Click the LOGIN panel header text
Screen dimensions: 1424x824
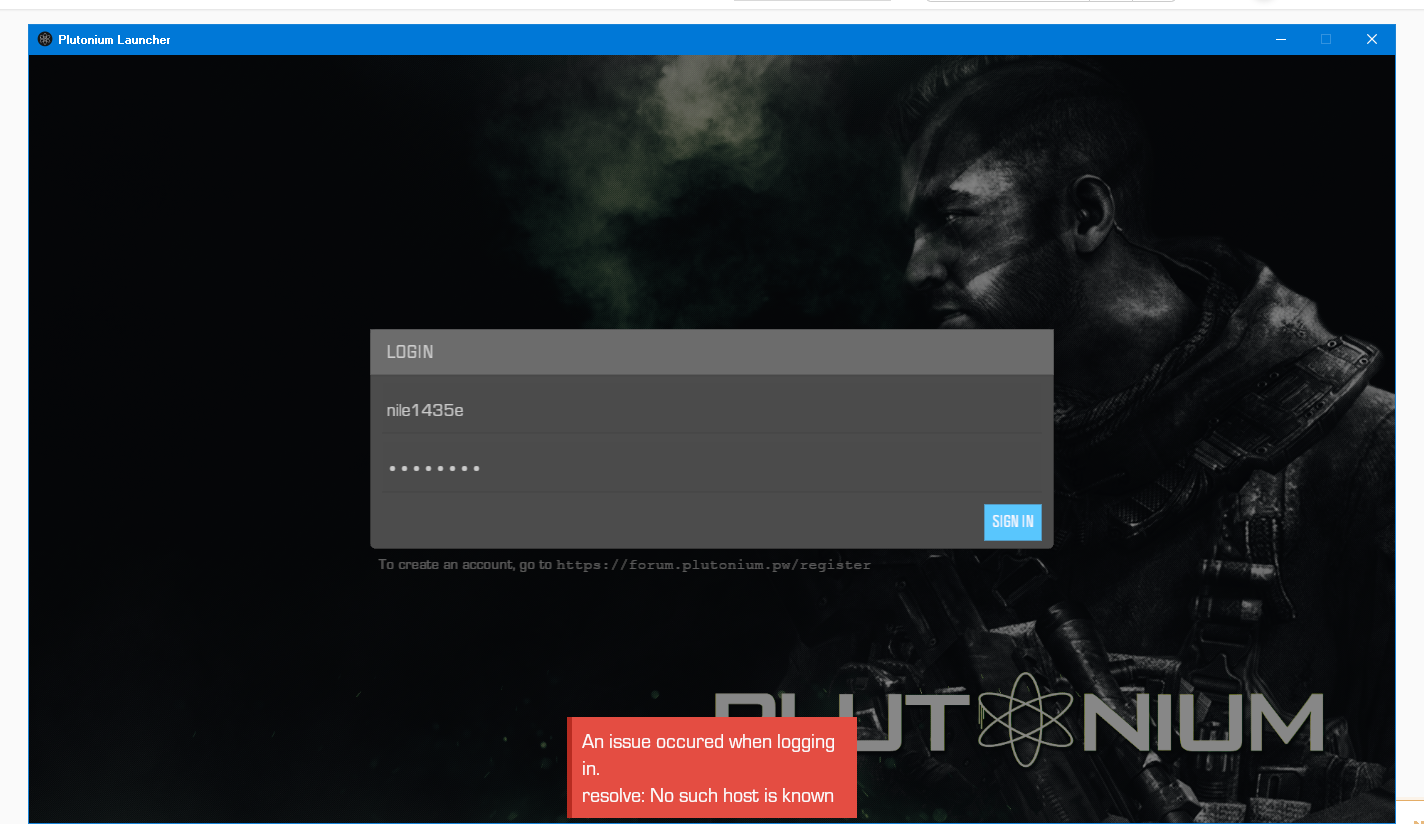pyautogui.click(x=410, y=352)
